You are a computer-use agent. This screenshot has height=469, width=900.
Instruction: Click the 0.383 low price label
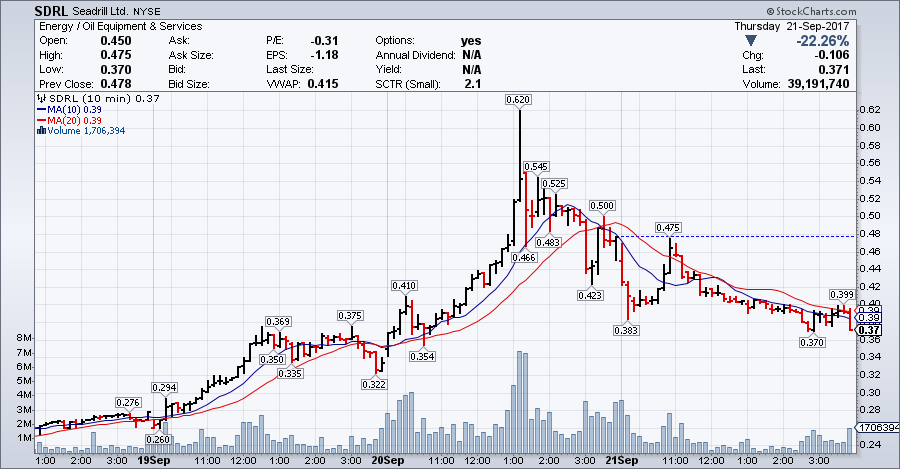[x=627, y=329]
